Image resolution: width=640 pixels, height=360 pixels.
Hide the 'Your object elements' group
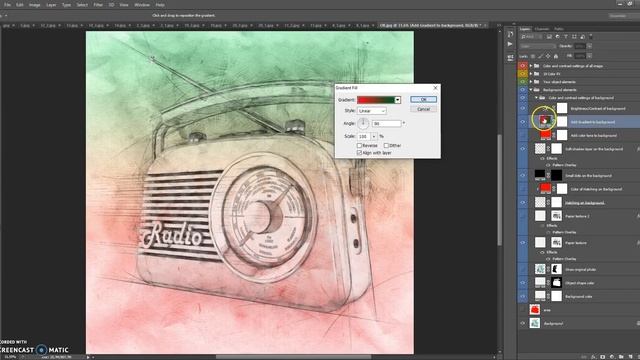pyautogui.click(x=522, y=82)
